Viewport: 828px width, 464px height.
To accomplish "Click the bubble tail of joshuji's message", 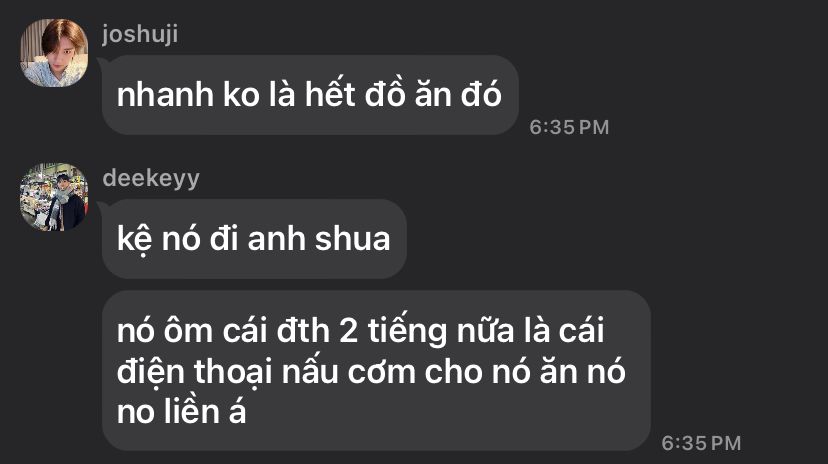I will [103, 61].
